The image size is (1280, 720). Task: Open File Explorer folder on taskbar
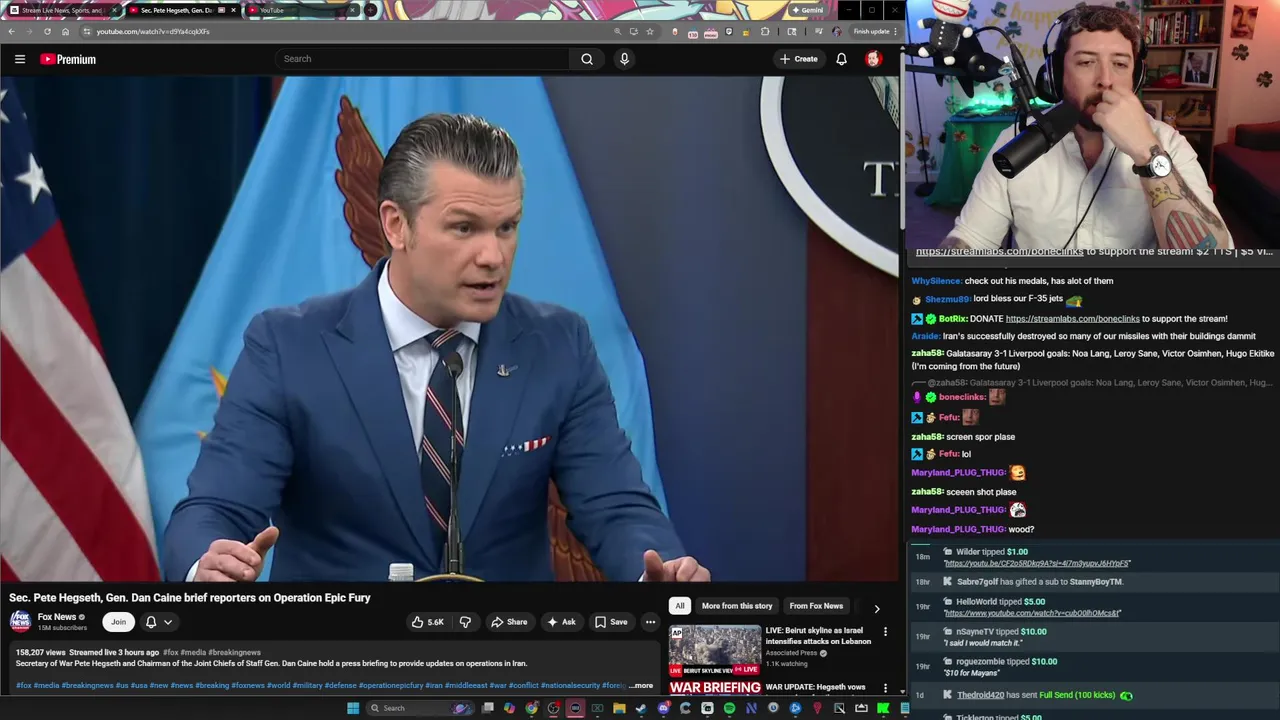619,708
